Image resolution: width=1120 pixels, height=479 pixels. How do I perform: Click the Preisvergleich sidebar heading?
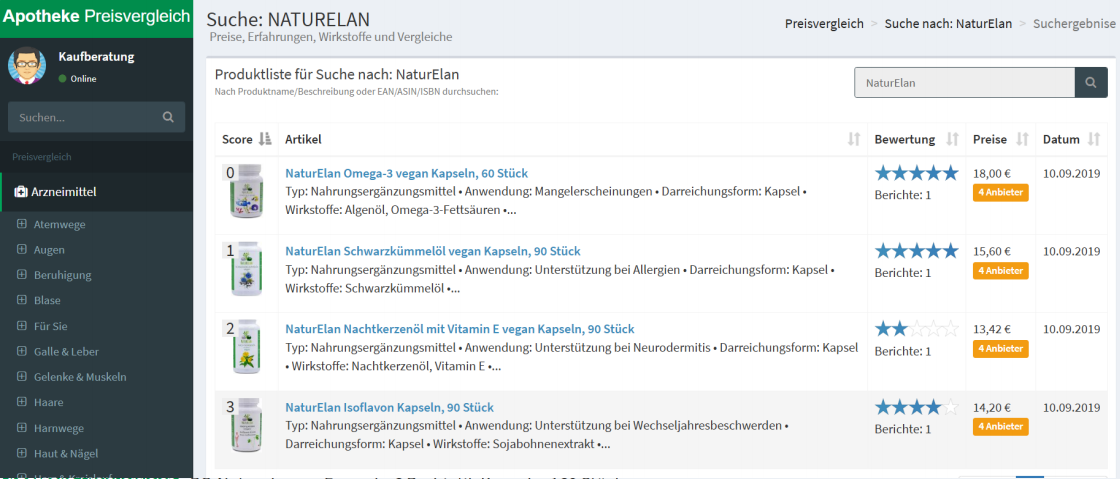point(41,157)
